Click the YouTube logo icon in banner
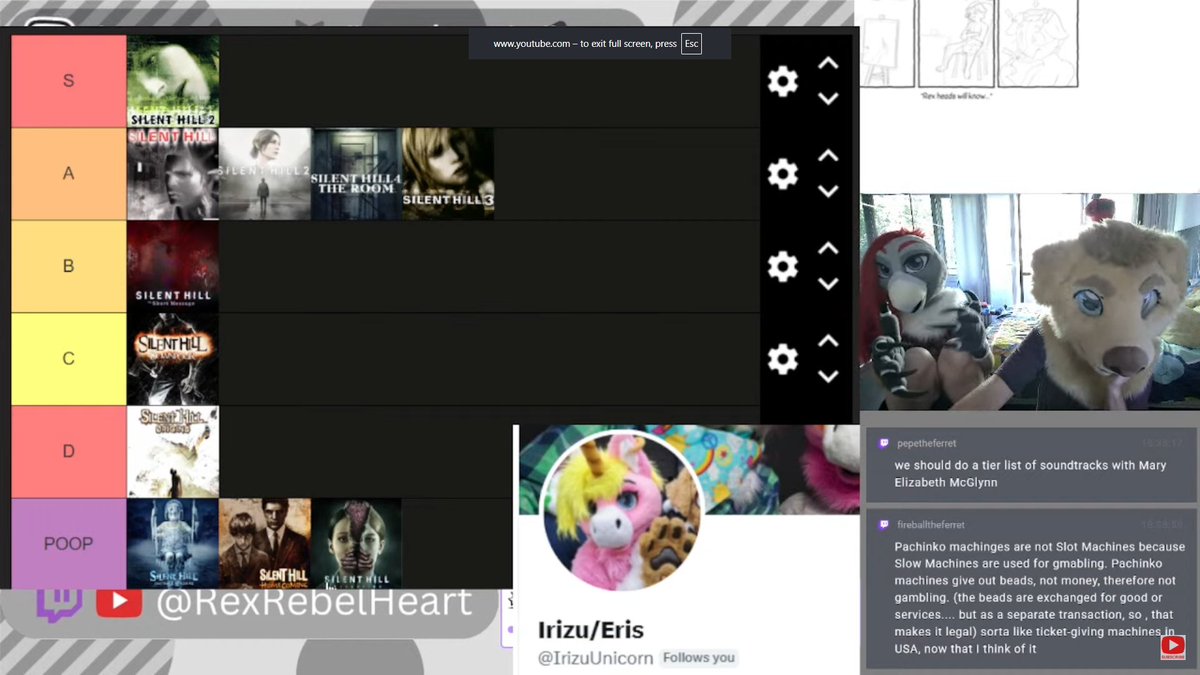The width and height of the screenshot is (1200, 675). point(118,601)
